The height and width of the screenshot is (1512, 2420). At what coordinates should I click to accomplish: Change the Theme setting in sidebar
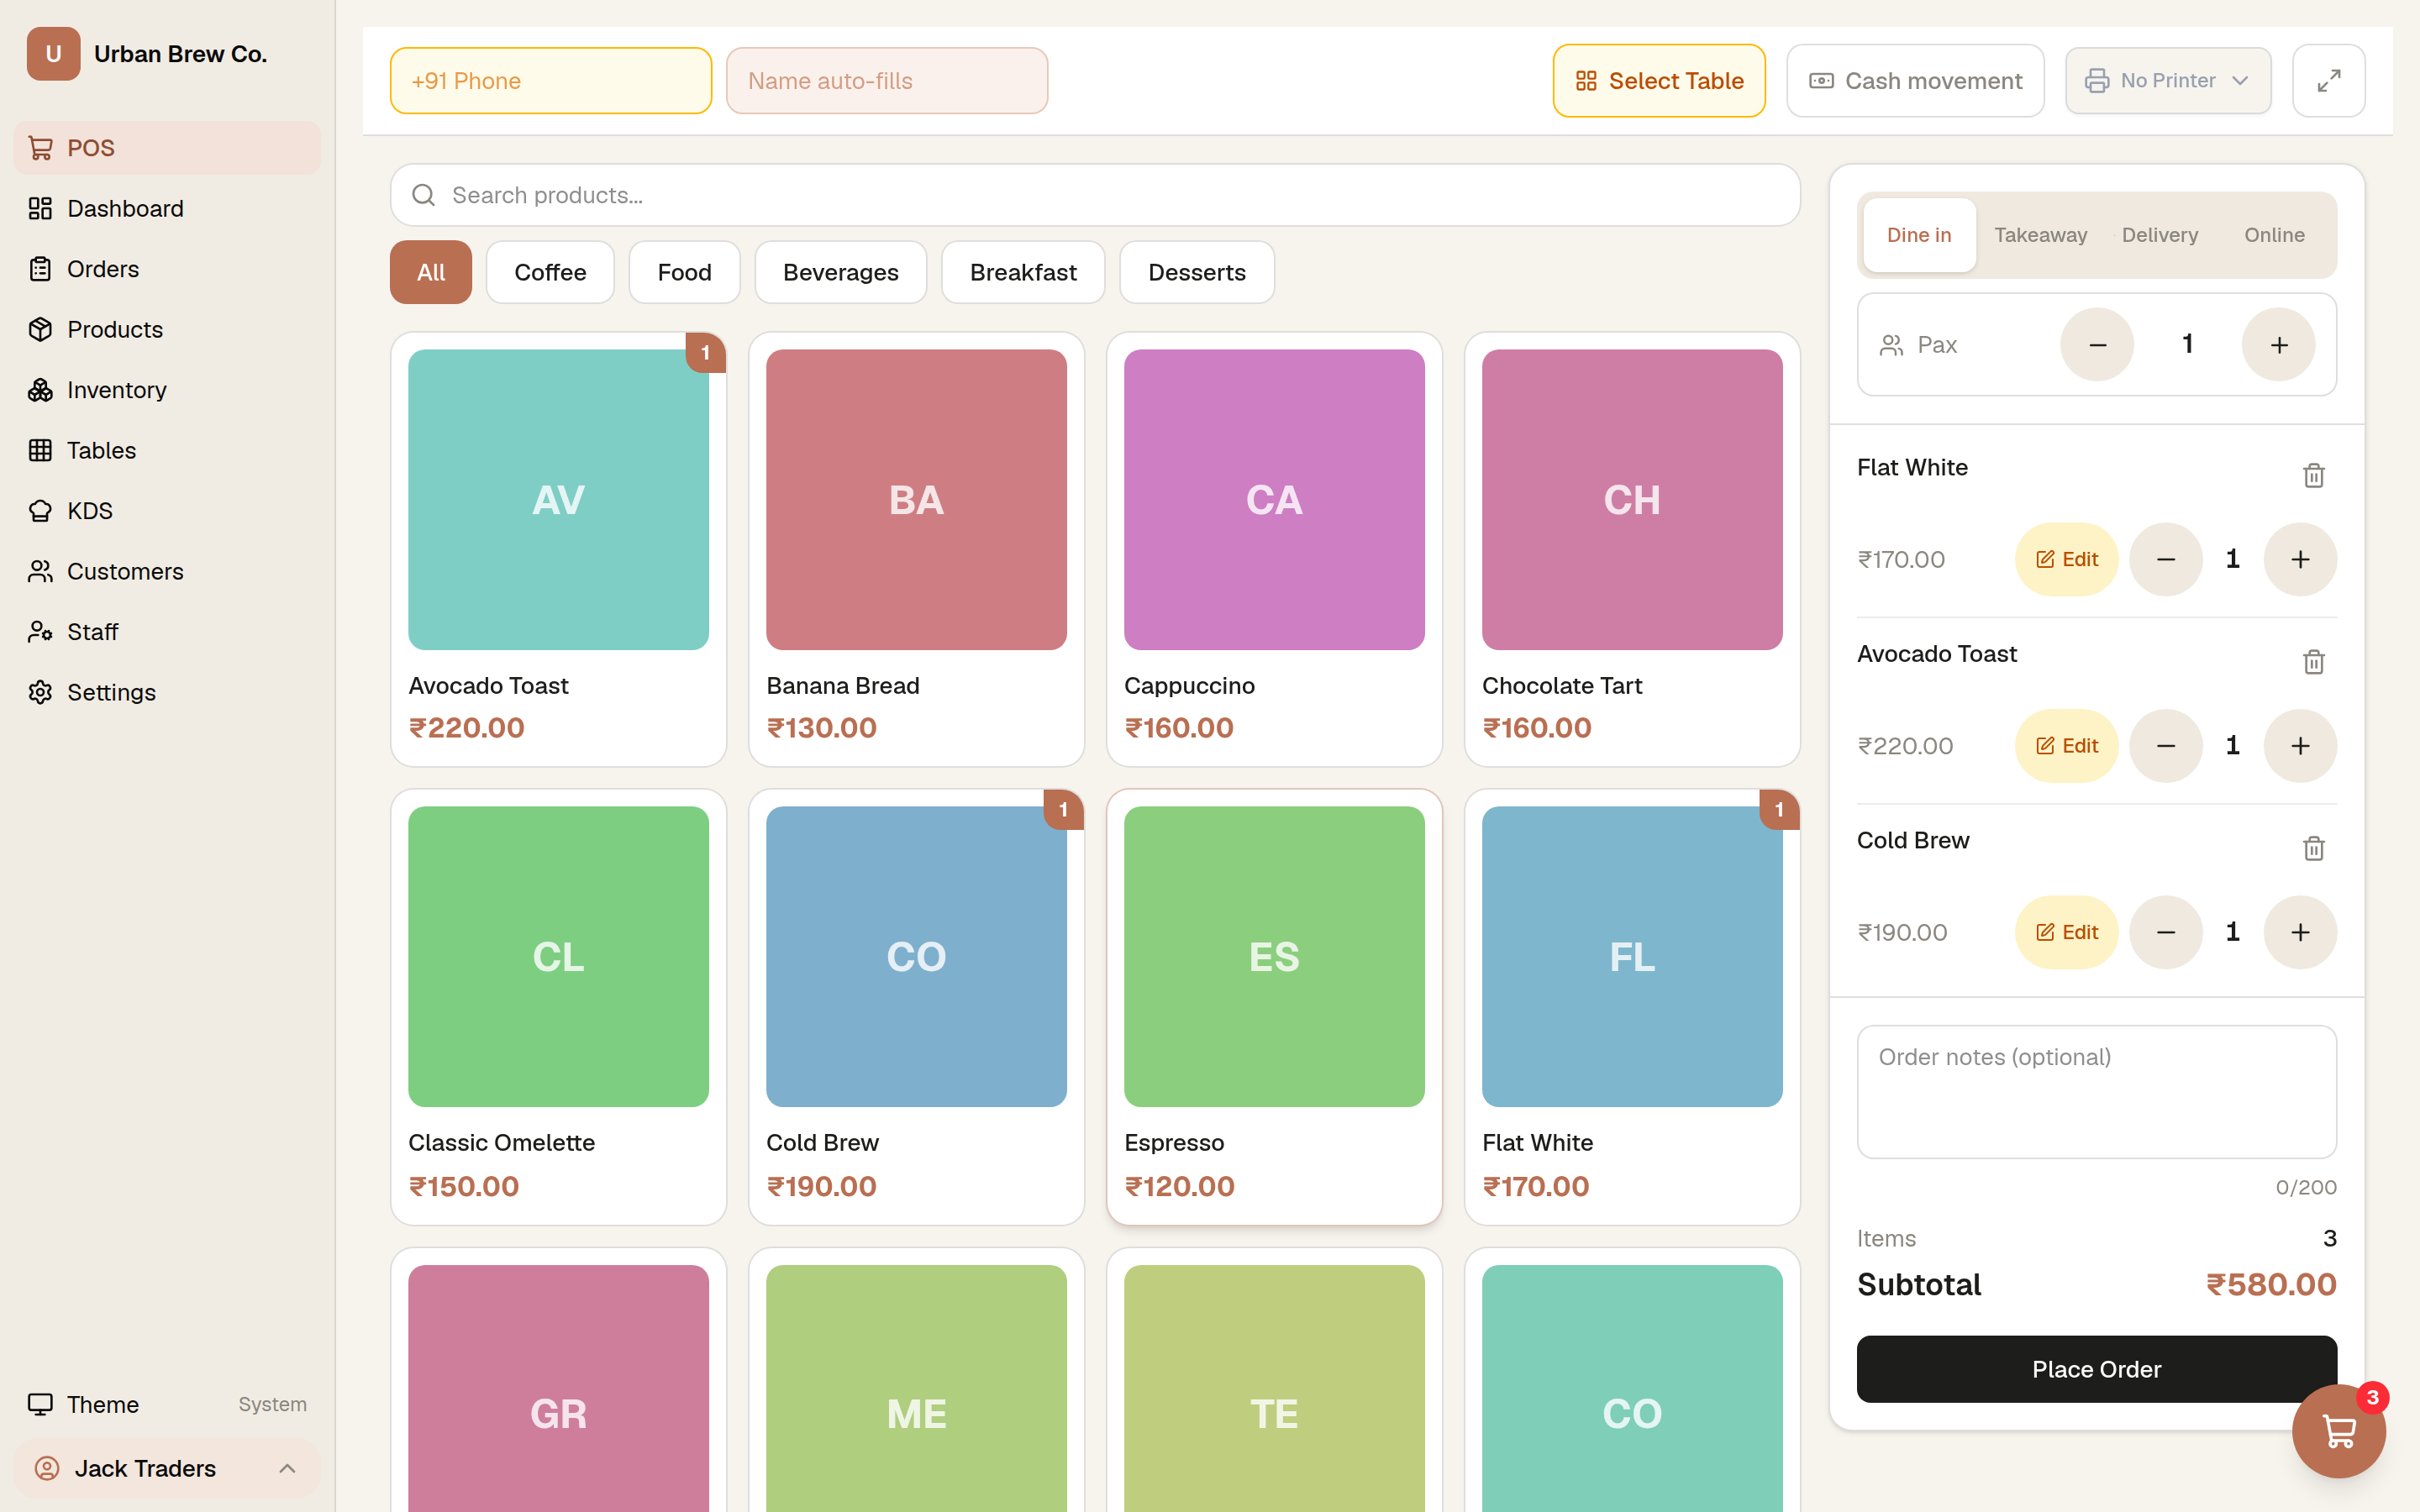pyautogui.click(x=167, y=1404)
